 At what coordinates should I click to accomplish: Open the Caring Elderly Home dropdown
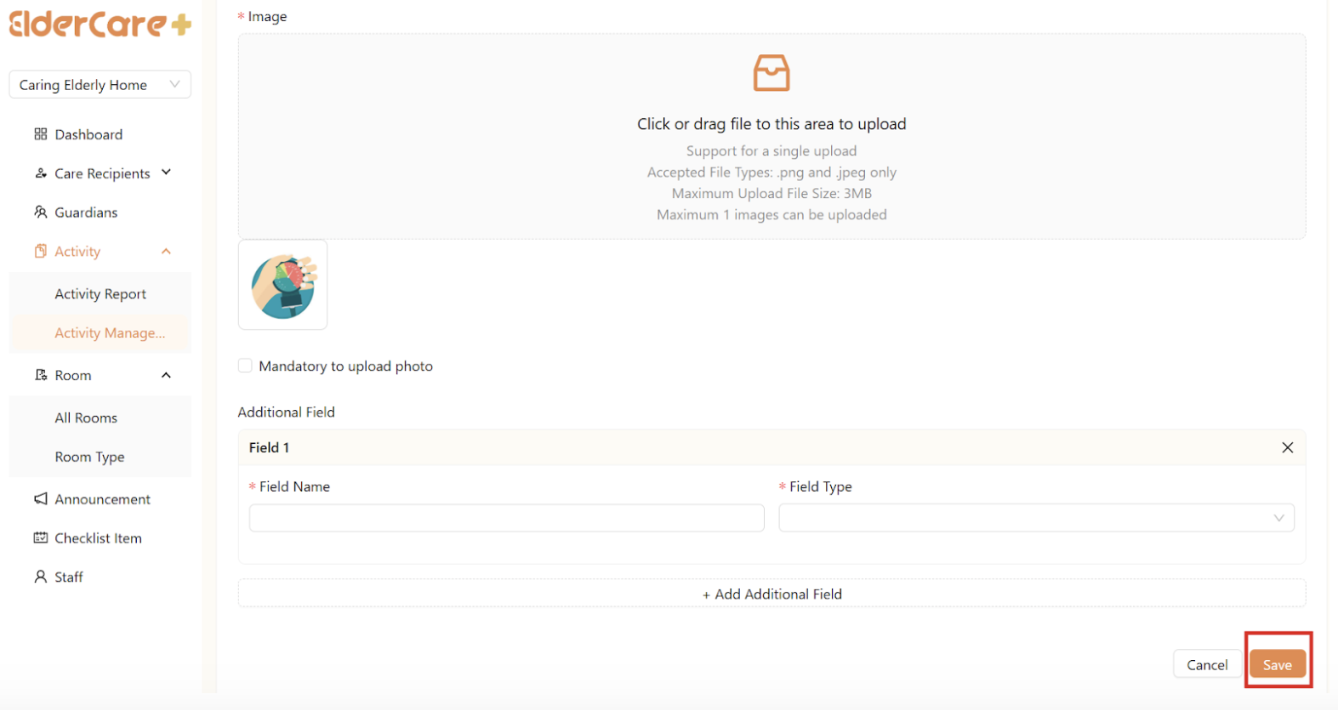[100, 85]
